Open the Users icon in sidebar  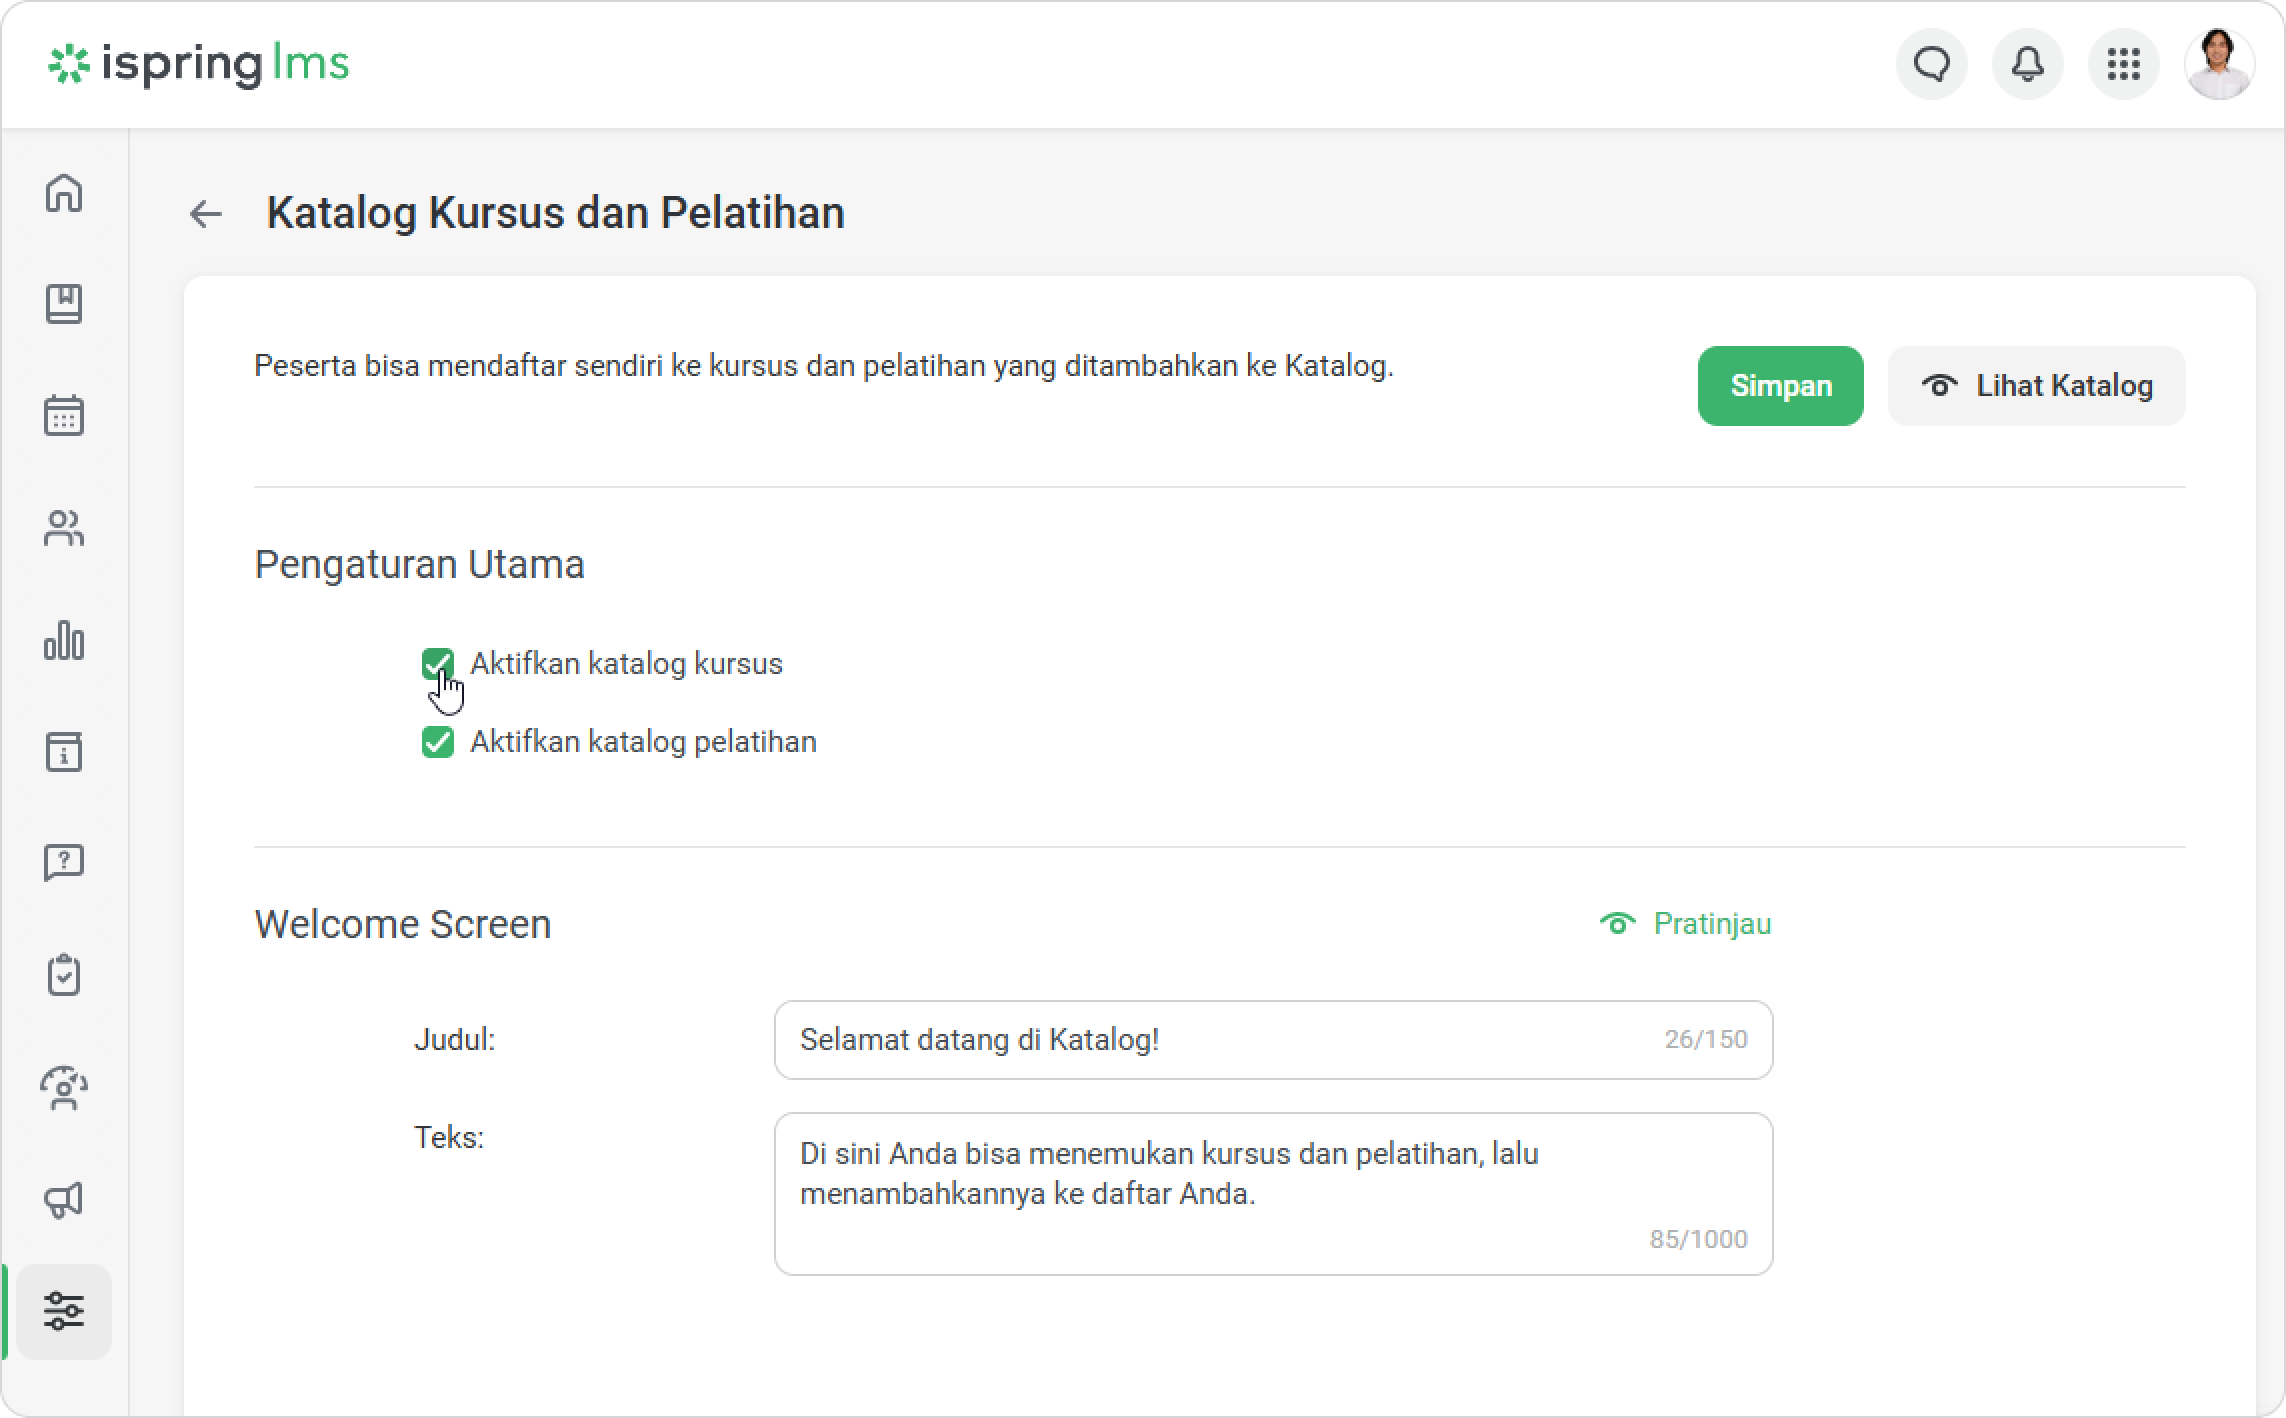coord(64,528)
